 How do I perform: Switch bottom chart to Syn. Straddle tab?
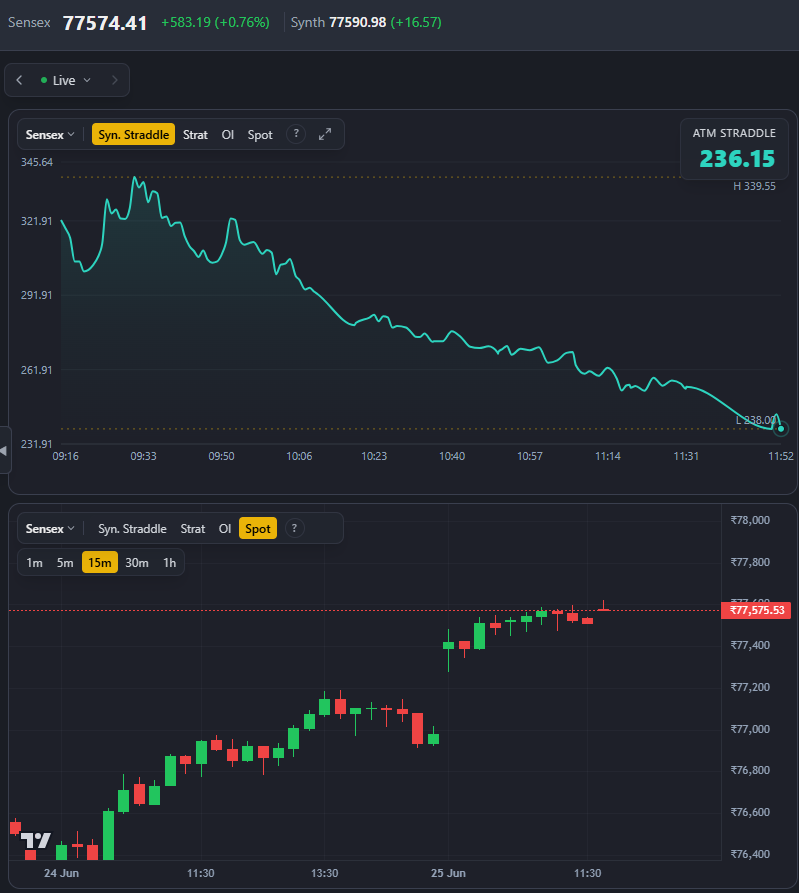click(x=132, y=529)
